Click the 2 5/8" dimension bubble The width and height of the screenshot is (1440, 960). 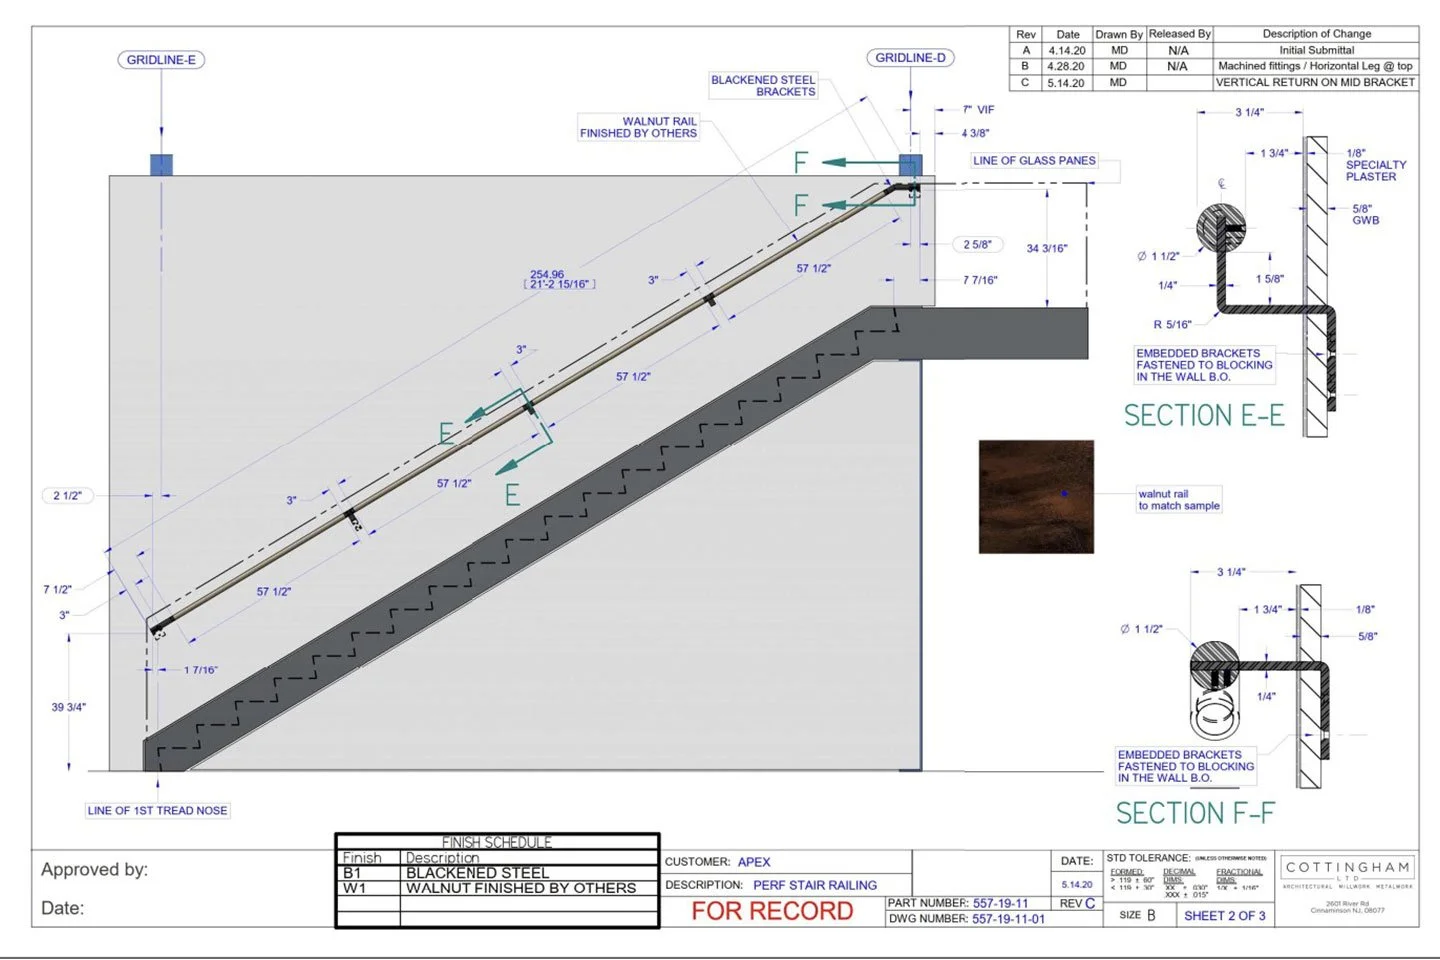point(977,244)
